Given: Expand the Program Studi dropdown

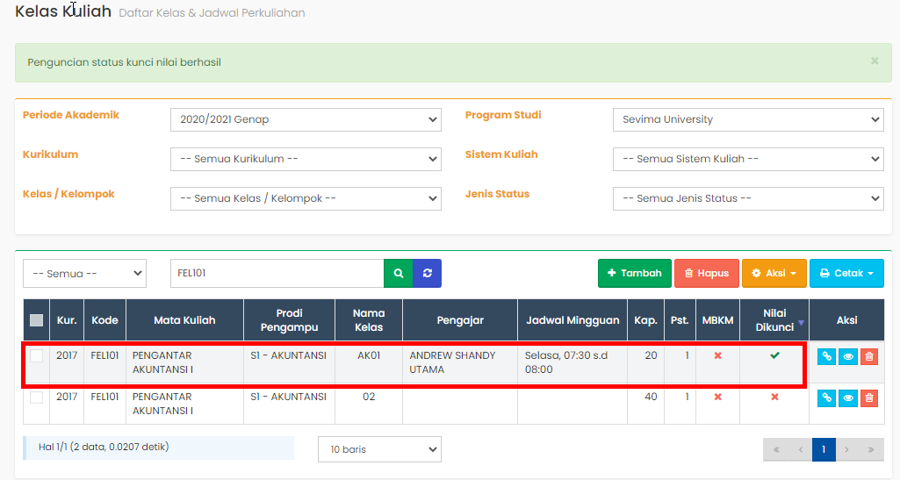Looking at the screenshot, I should click(x=747, y=120).
